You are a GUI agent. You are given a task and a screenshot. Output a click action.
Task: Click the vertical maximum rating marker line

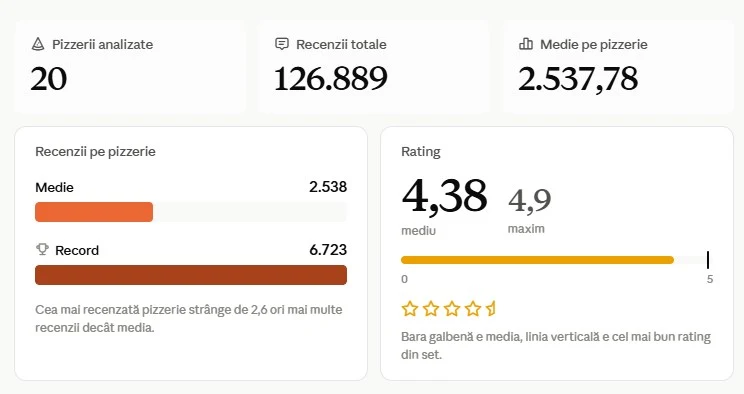(x=707, y=260)
